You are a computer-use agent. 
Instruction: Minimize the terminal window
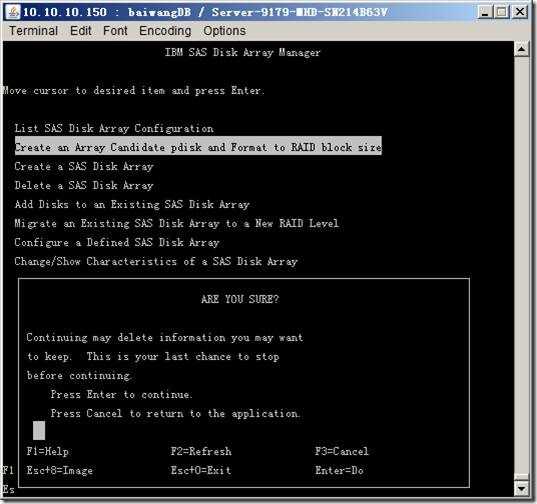[x=485, y=12]
